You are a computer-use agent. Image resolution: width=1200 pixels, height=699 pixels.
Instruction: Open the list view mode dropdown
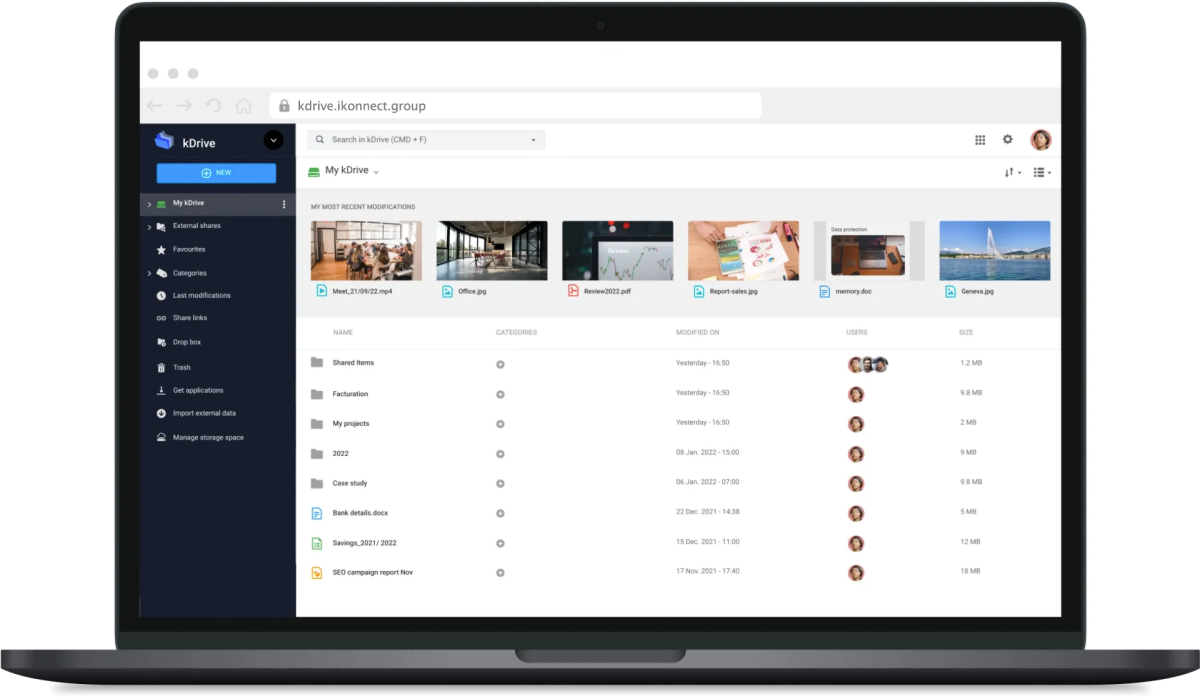click(x=1042, y=173)
